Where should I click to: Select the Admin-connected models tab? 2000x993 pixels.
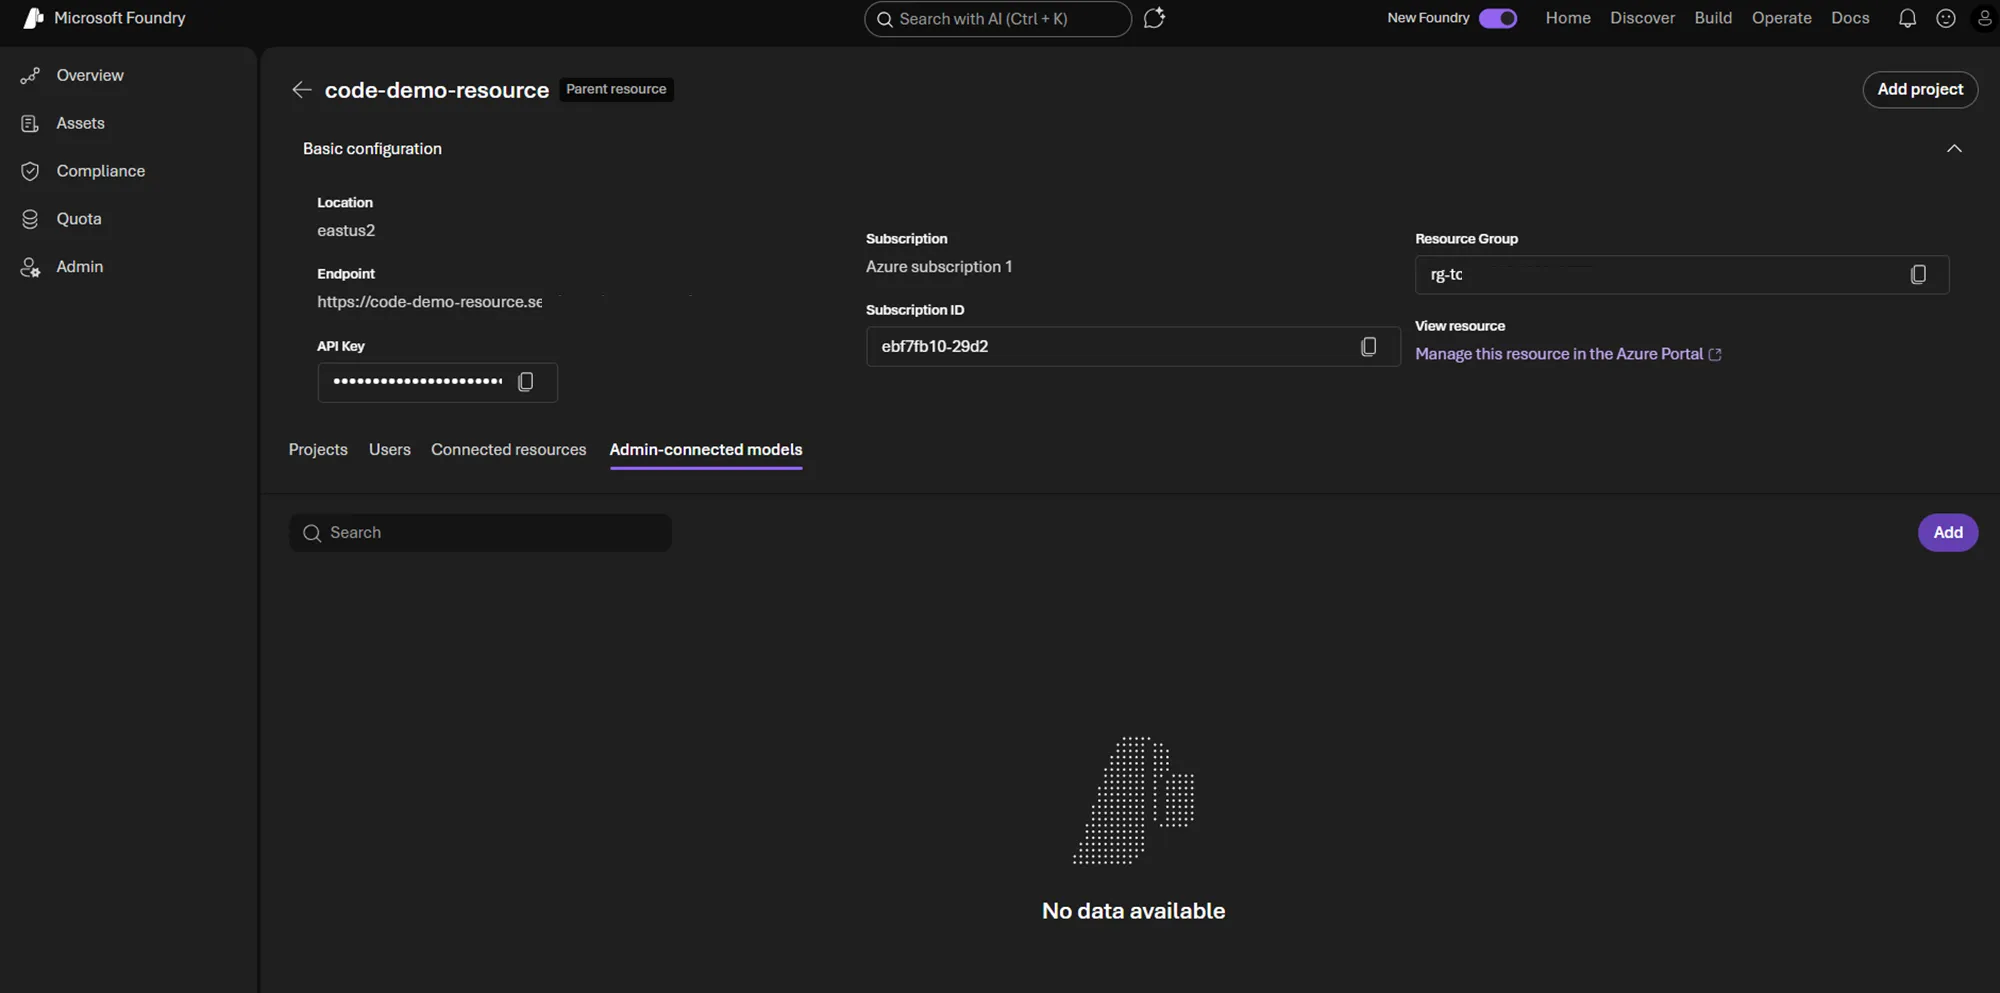pos(706,450)
